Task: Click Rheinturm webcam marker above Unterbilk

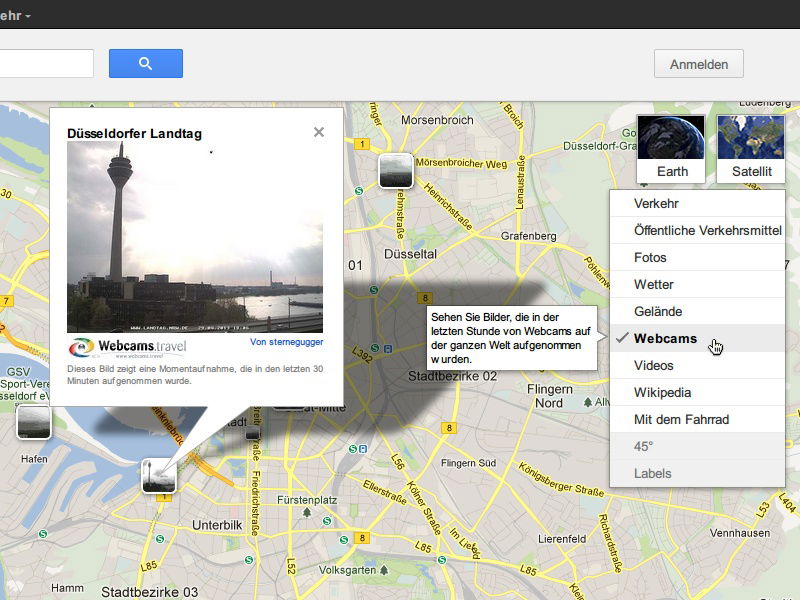Action: click(x=159, y=476)
